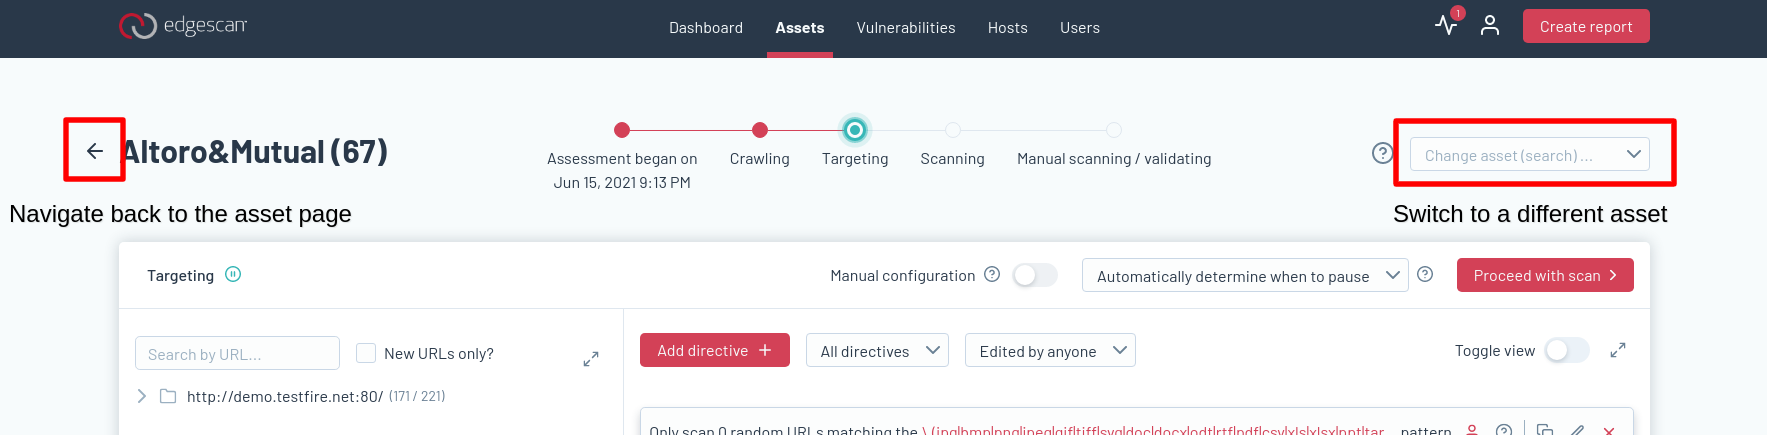Click the help icon beside Change asset search
This screenshot has width=1767, height=435.
click(x=1382, y=153)
